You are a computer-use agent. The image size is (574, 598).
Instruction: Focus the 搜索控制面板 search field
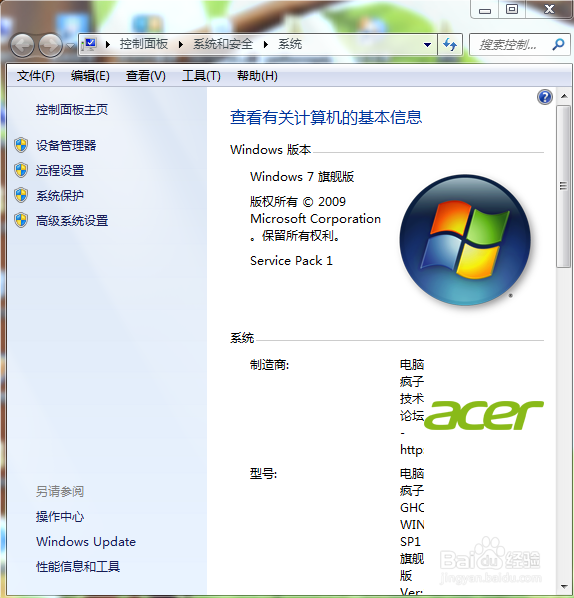(x=509, y=45)
